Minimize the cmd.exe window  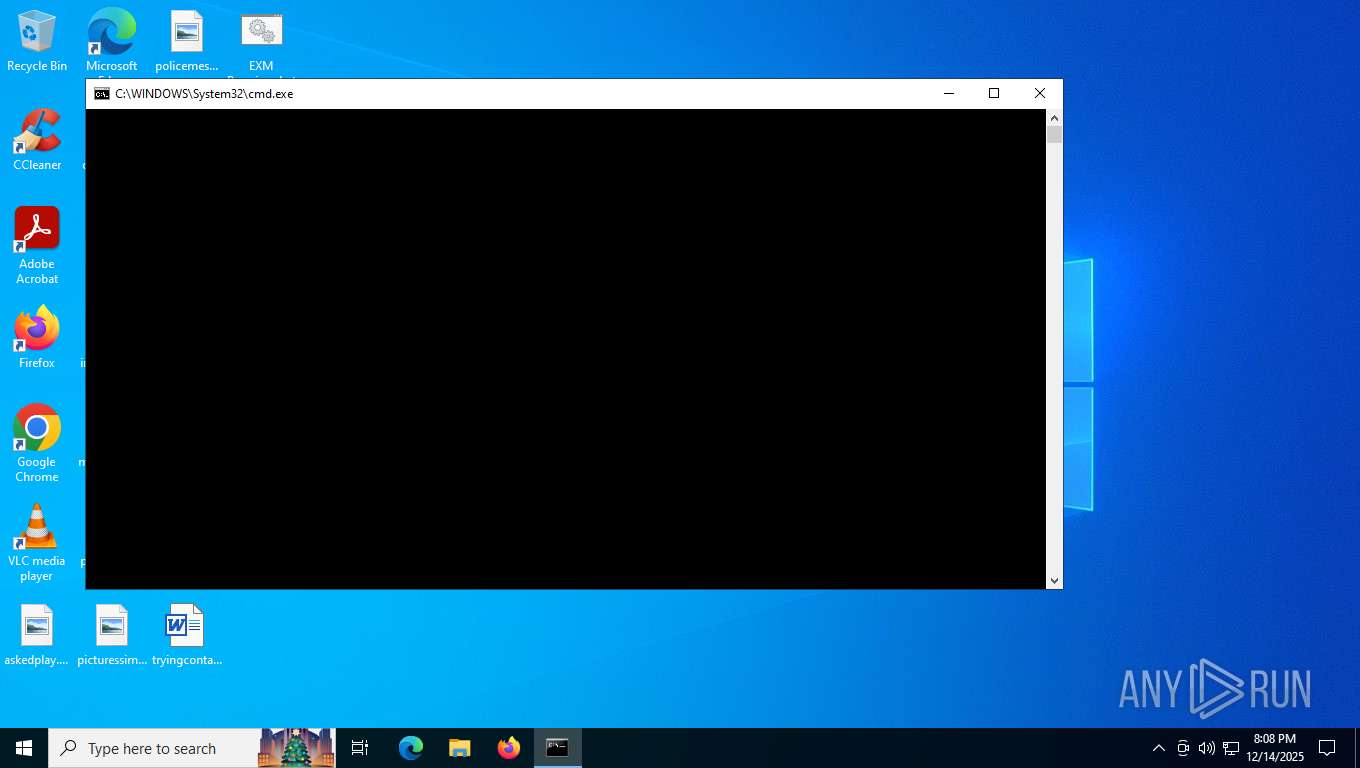[949, 94]
